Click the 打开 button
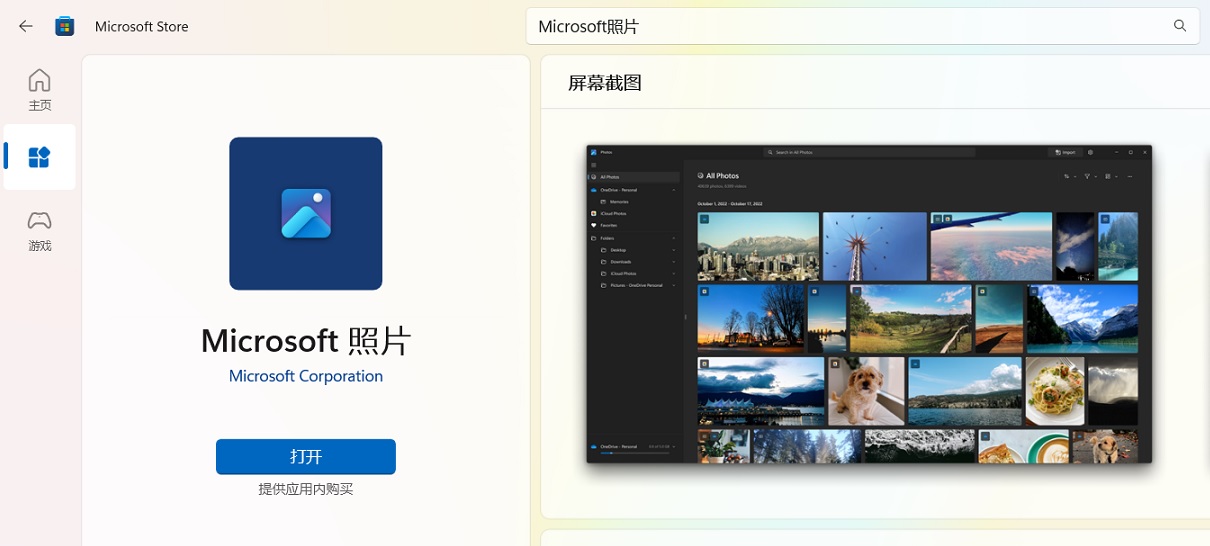This screenshot has height=546, width=1210. click(x=306, y=456)
